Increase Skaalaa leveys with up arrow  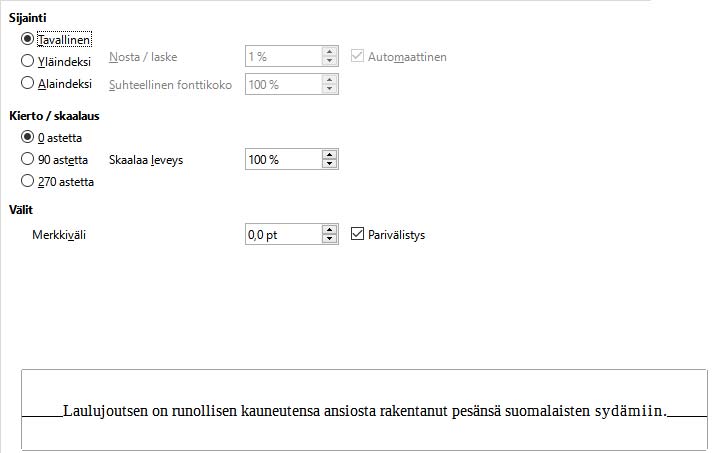point(329,155)
